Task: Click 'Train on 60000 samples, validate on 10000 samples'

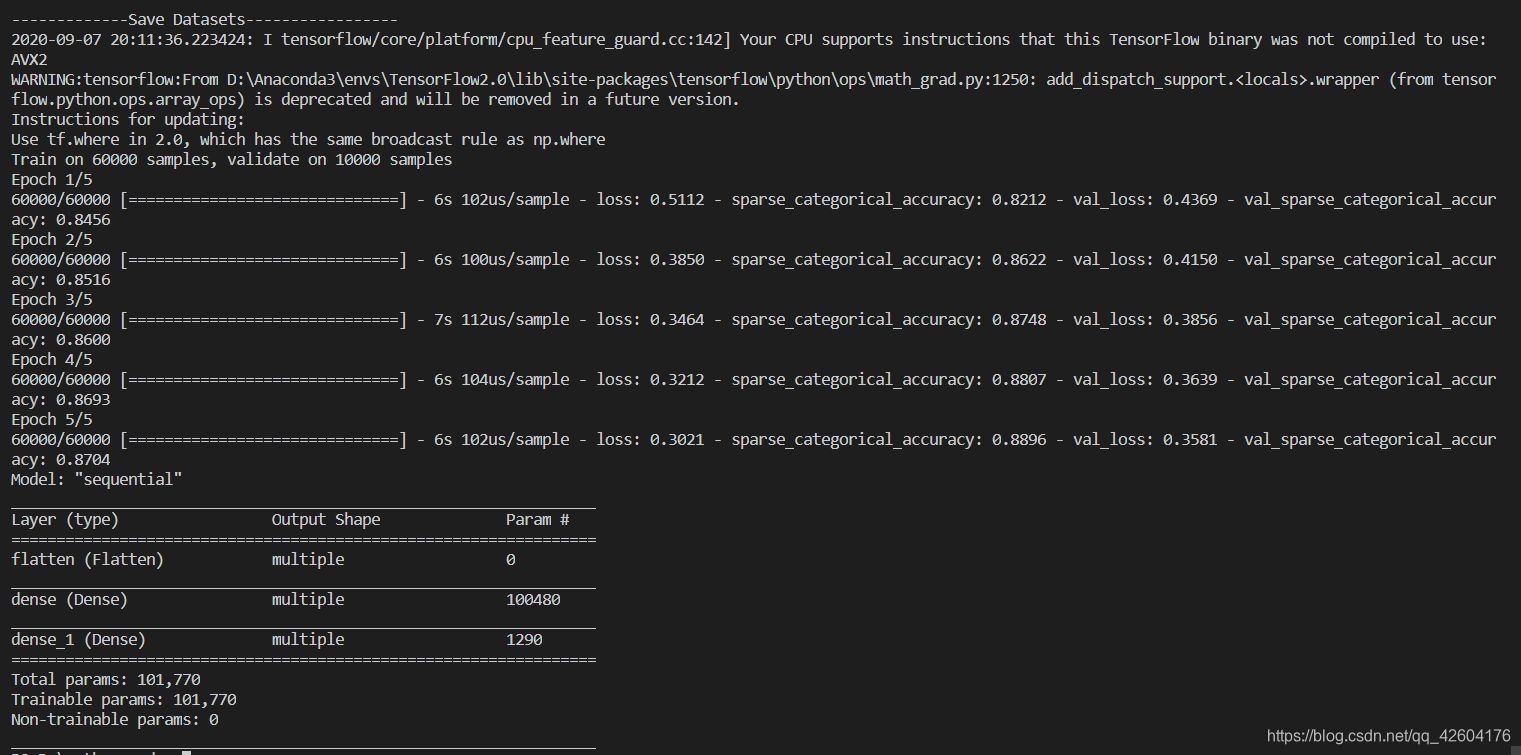Action: pos(231,160)
